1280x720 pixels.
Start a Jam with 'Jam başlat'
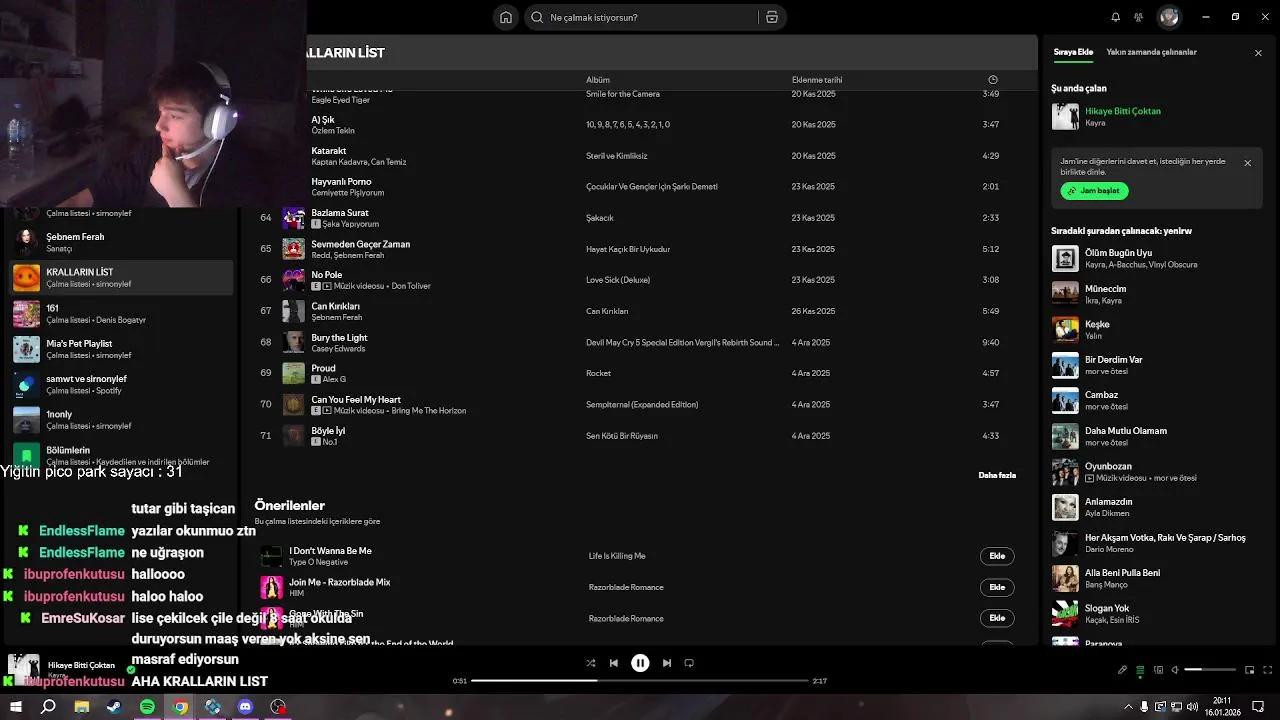pos(1094,191)
